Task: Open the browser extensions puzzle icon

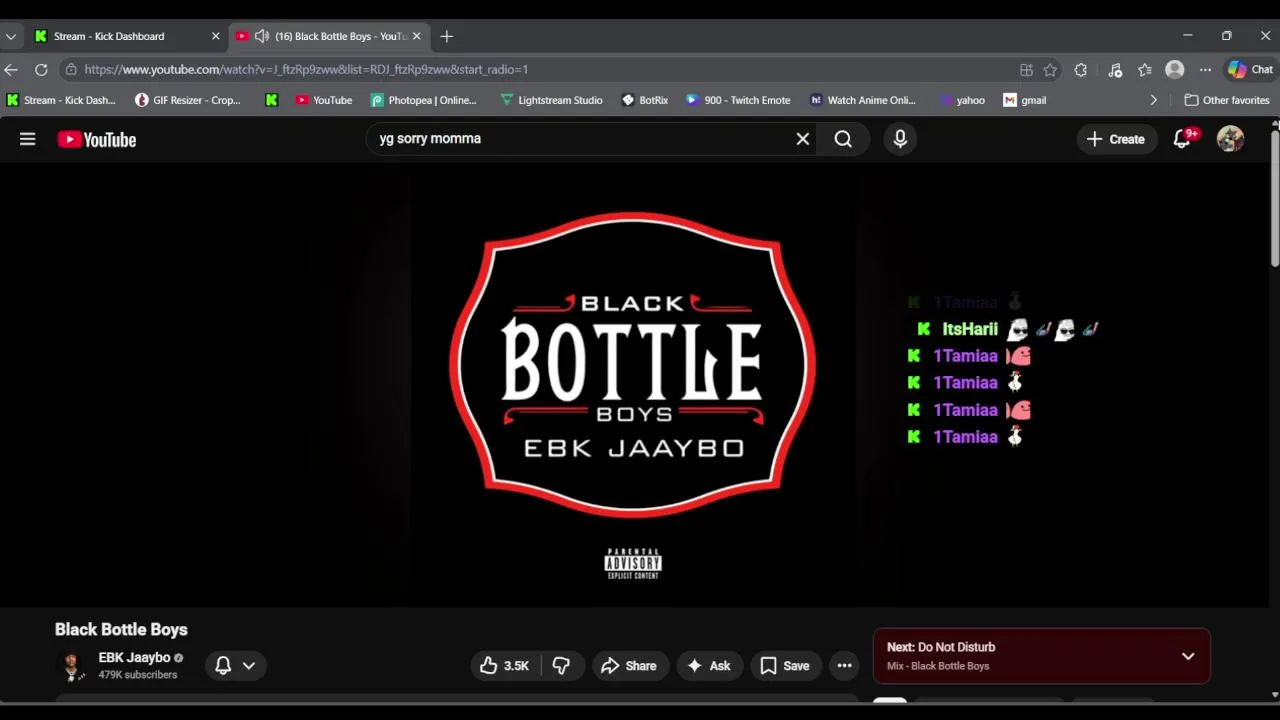Action: (1080, 69)
